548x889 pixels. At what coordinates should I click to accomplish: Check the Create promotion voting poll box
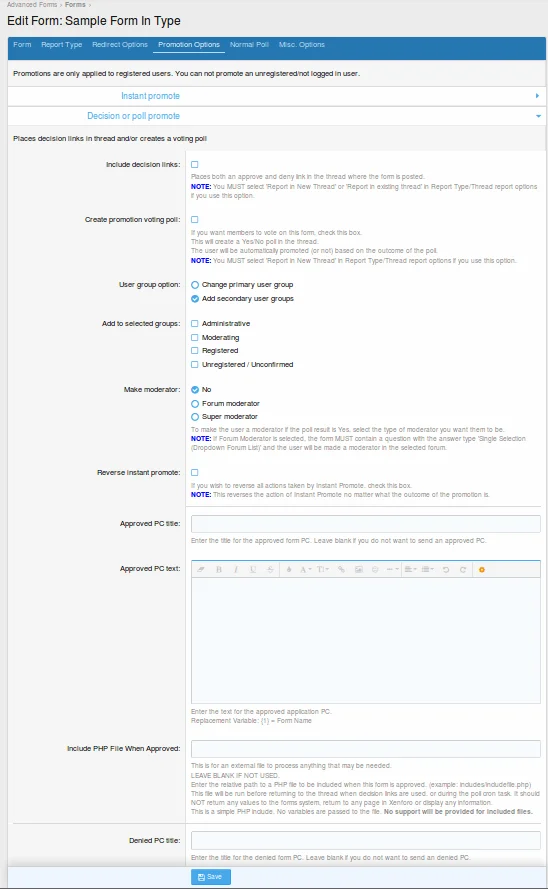pyautogui.click(x=194, y=219)
